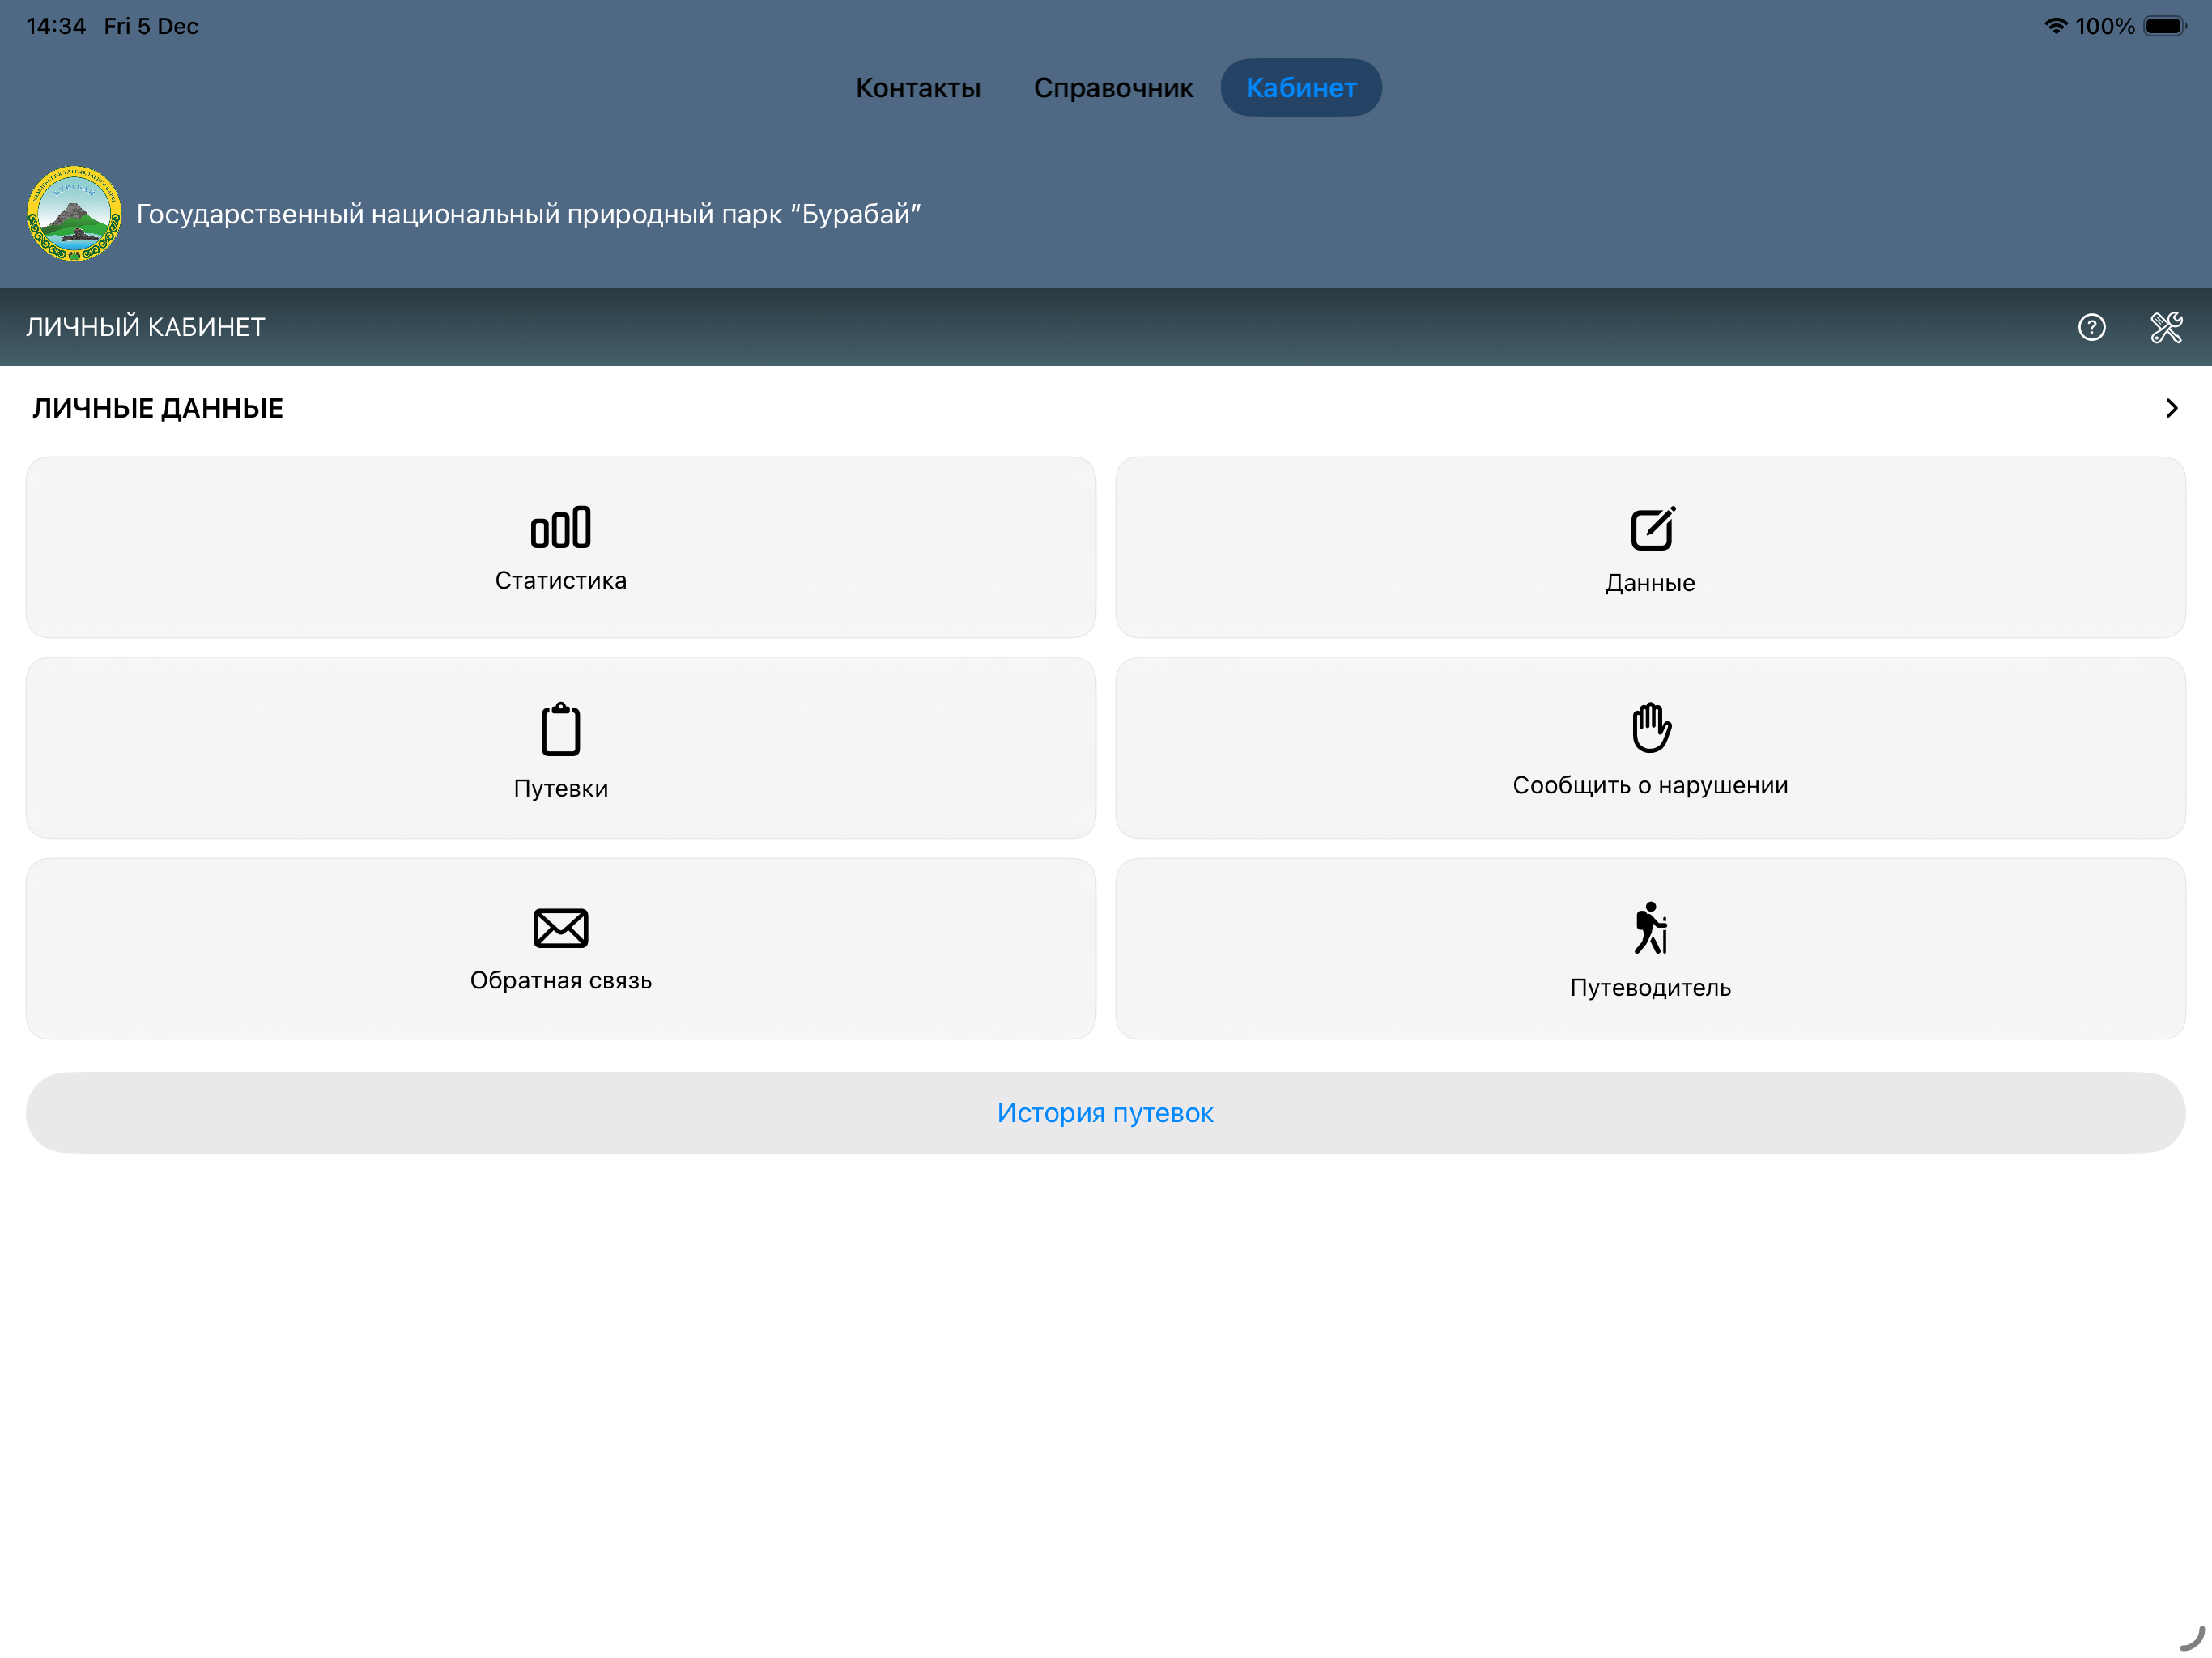Viewport: 2212px width, 1658px height.
Task: Check the battery status icon
Action: [2164, 26]
